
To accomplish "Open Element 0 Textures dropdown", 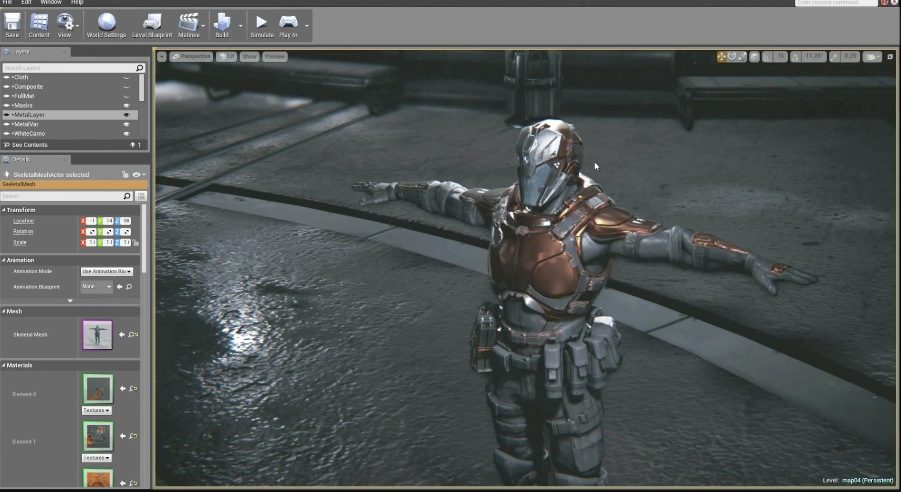I will [97, 410].
